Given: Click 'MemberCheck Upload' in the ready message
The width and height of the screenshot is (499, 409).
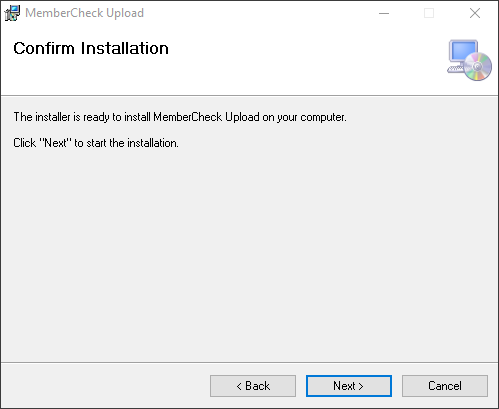Looking at the screenshot, I should pyautogui.click(x=206, y=117).
